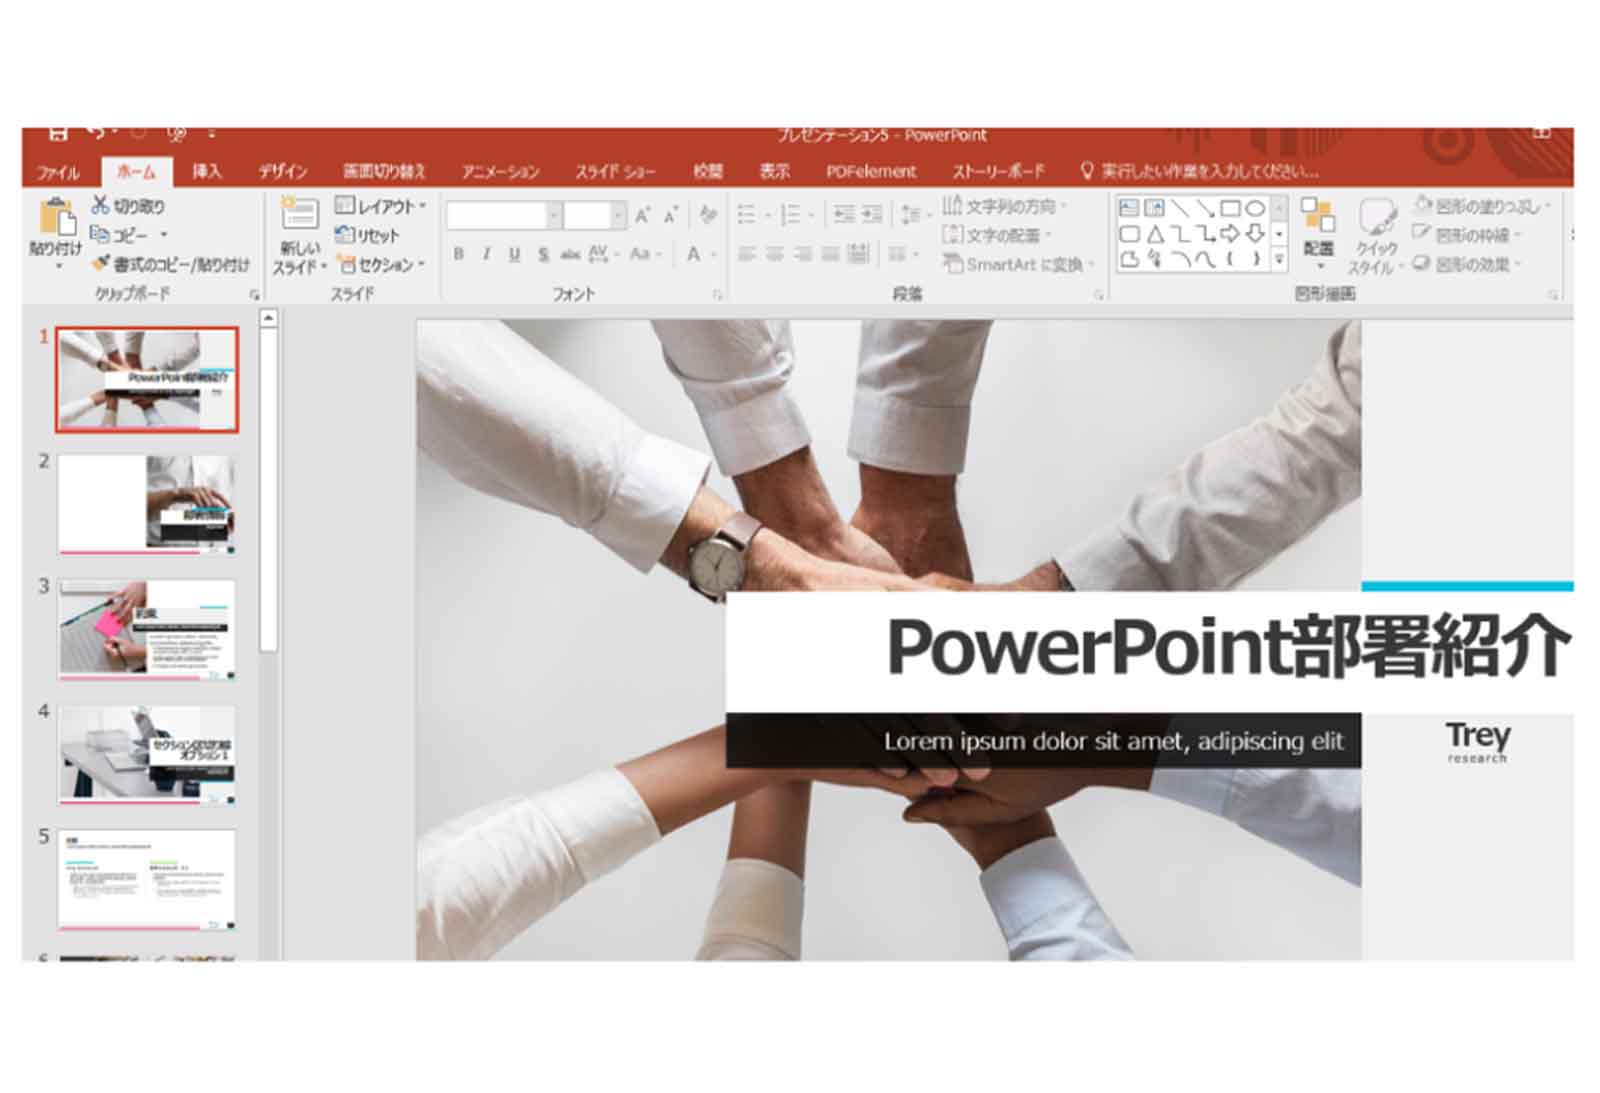Select slide 3 thumbnail in panel
Viewport: 1600px width, 1093px height.
click(x=147, y=630)
